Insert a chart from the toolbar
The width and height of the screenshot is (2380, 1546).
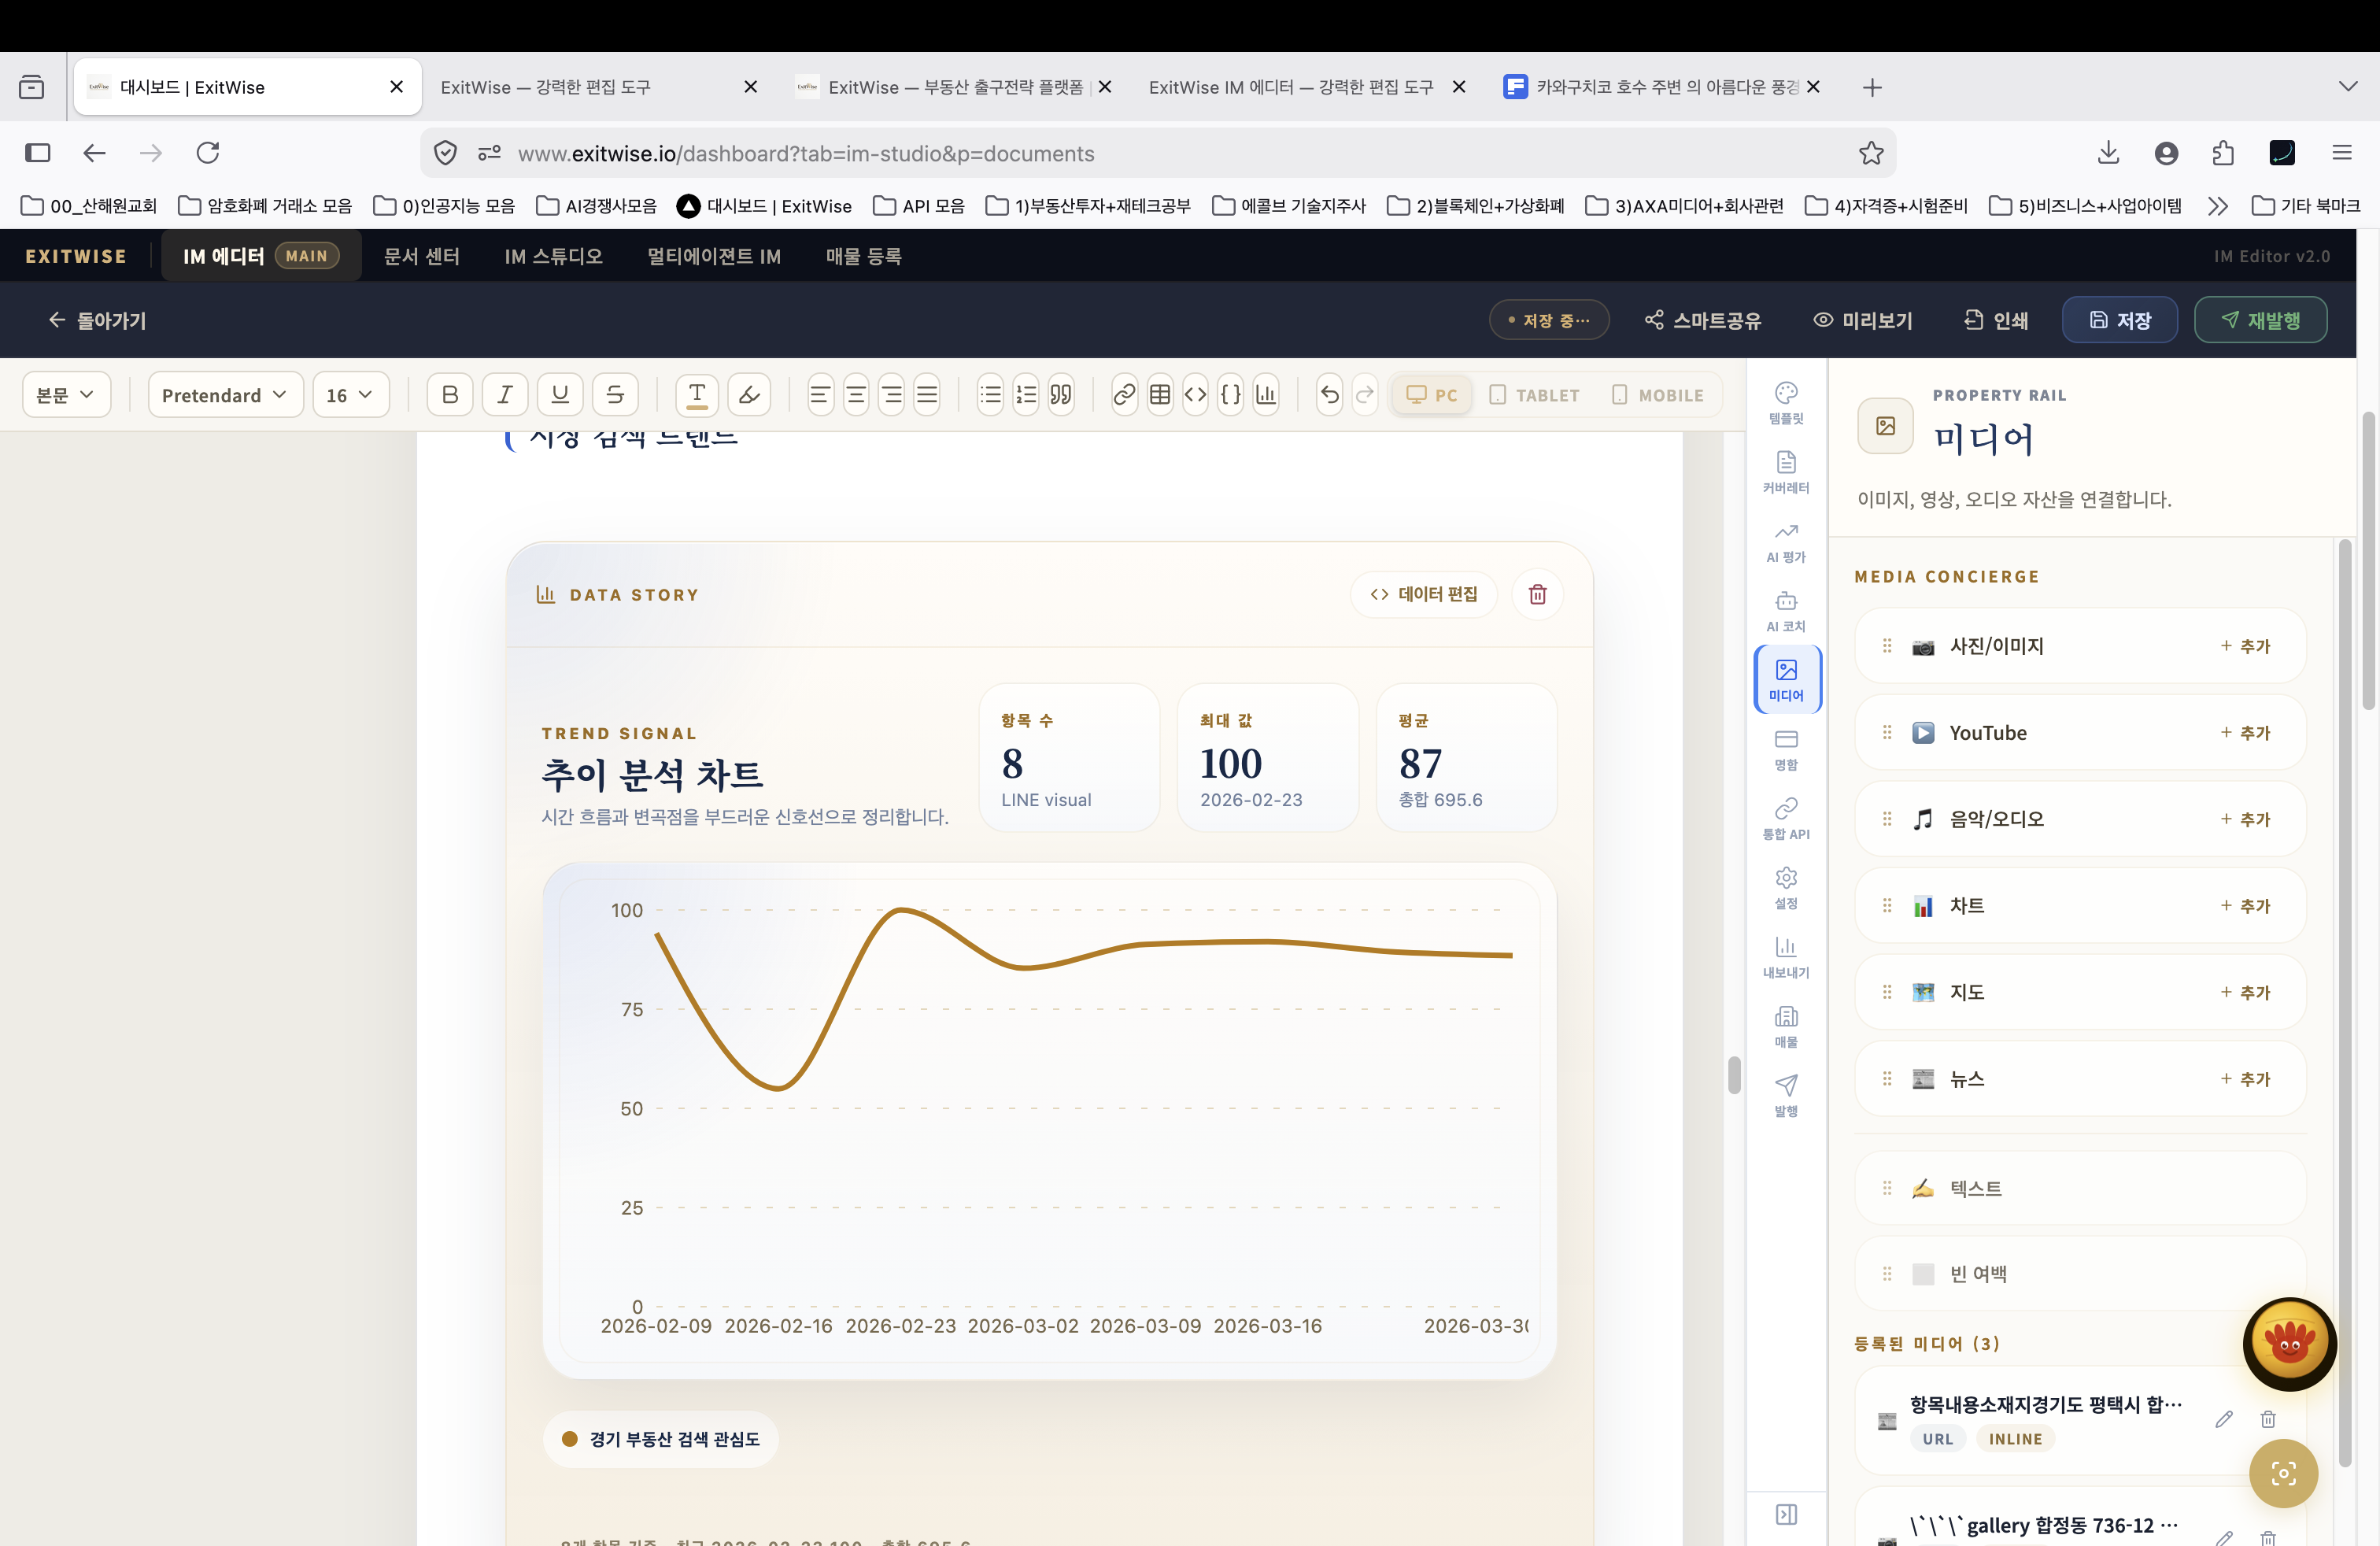[1266, 395]
